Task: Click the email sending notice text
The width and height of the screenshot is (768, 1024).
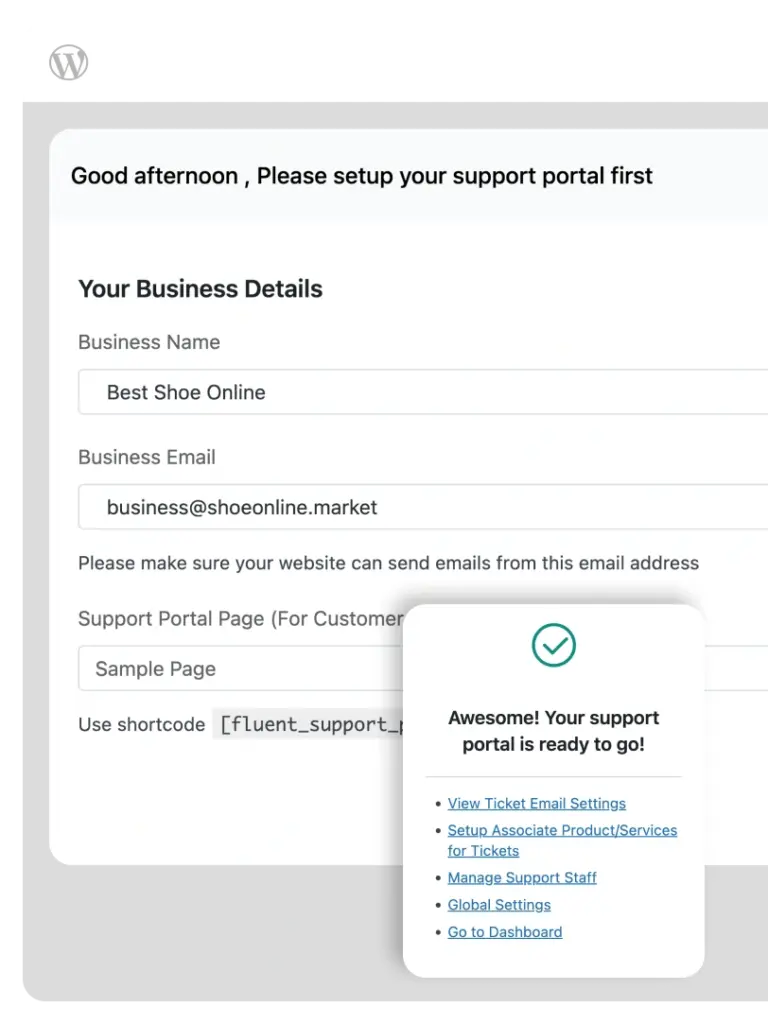Action: (388, 563)
